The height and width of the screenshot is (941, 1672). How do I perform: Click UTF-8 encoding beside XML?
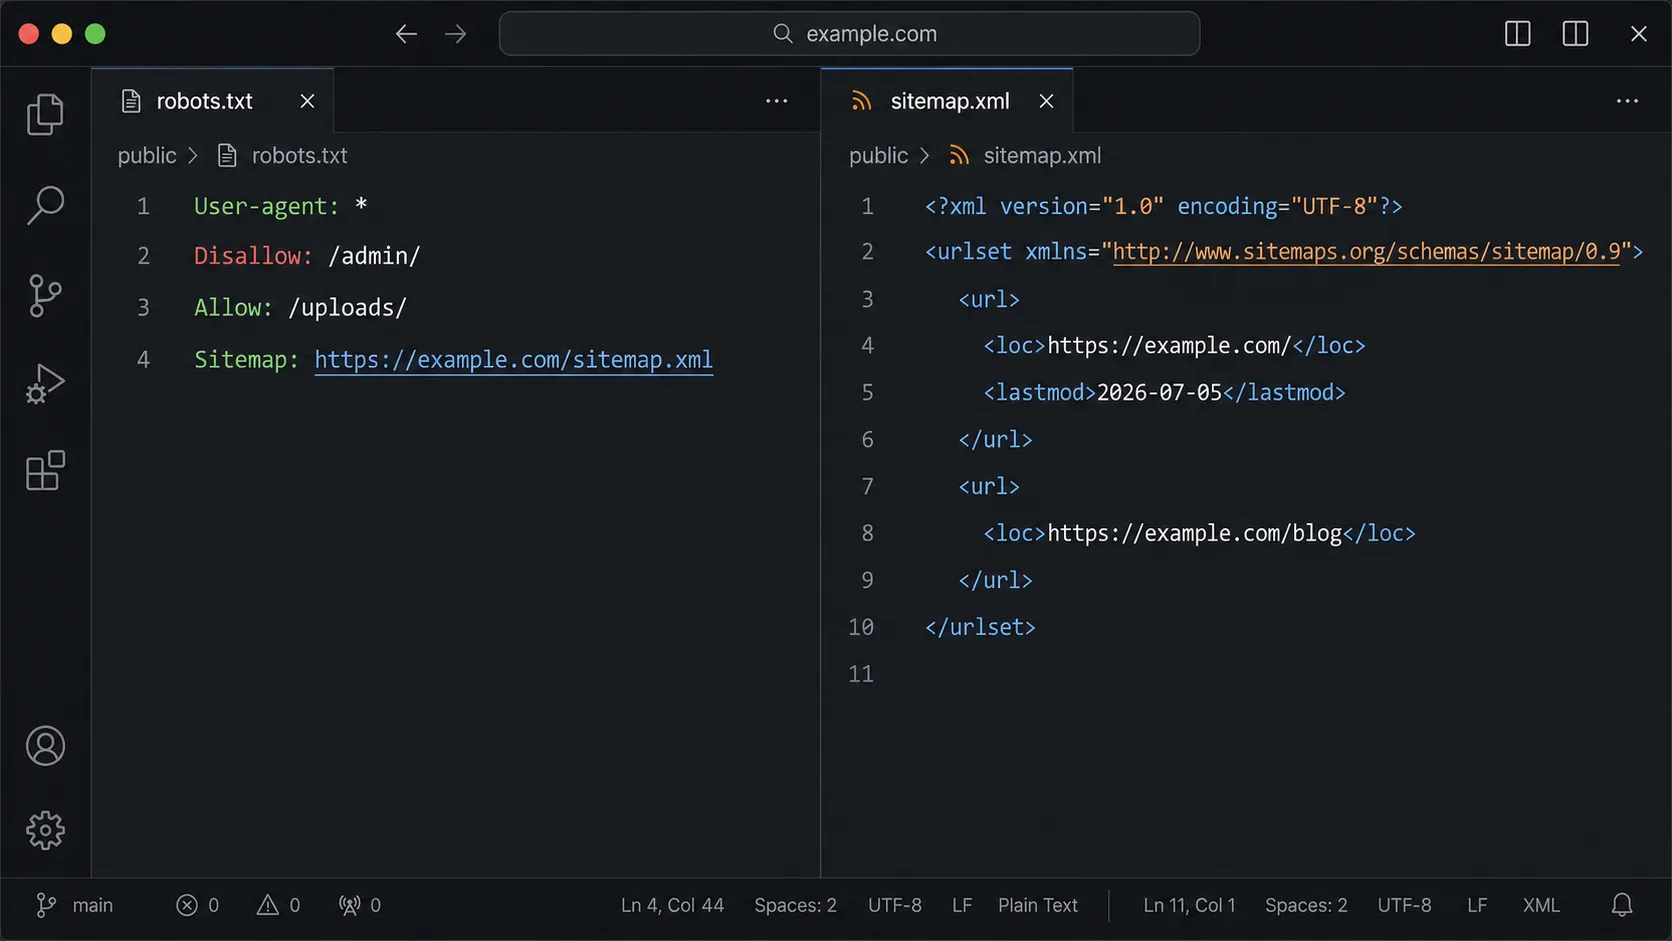(1404, 905)
